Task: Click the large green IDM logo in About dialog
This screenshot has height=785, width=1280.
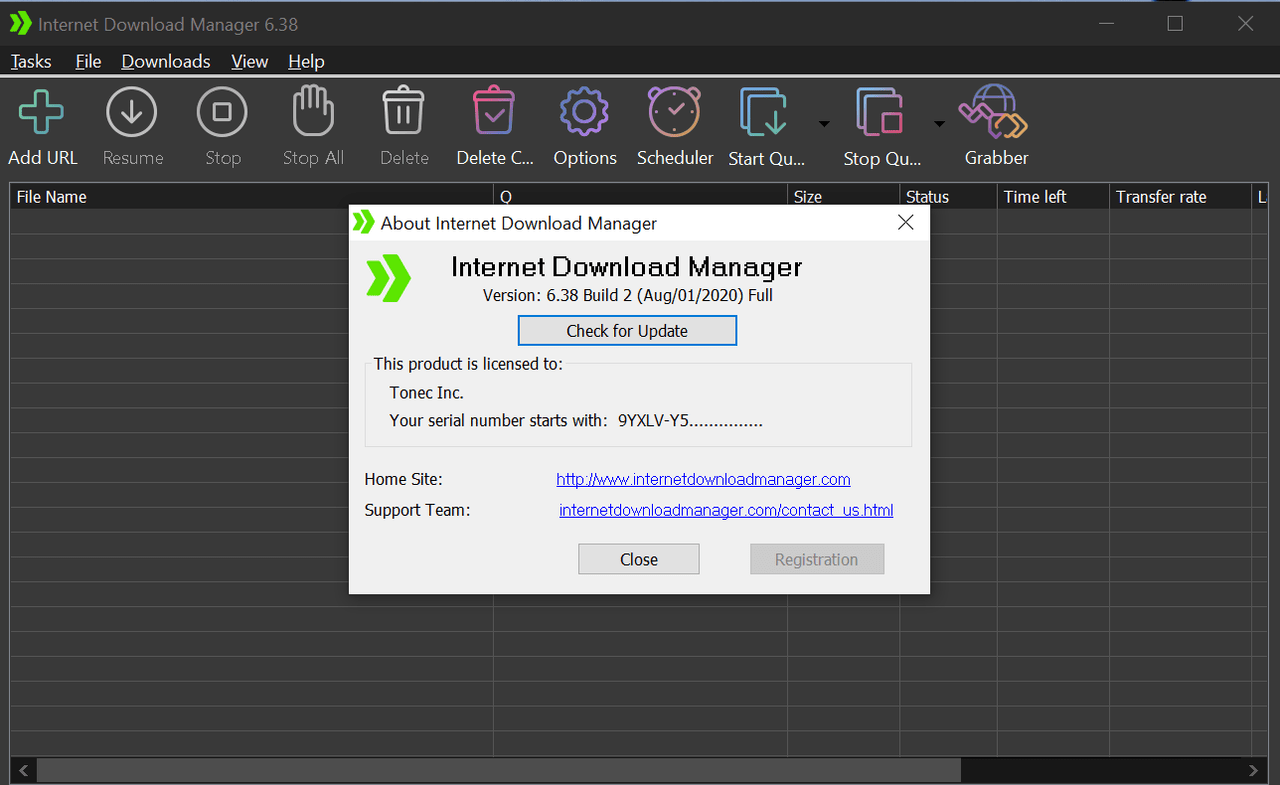Action: point(389,278)
